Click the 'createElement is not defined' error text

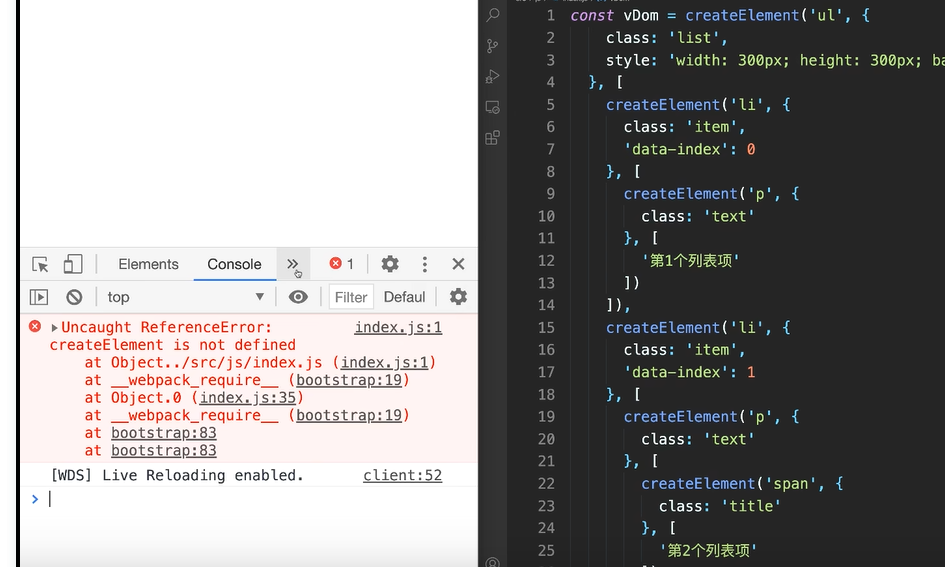click(173, 345)
